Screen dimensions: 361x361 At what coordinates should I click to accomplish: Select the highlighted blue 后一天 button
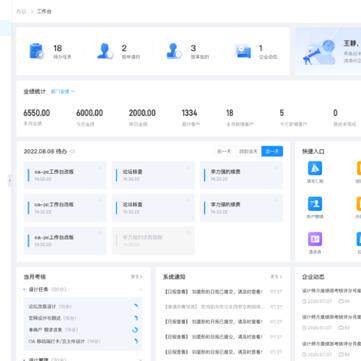pyautogui.click(x=272, y=151)
